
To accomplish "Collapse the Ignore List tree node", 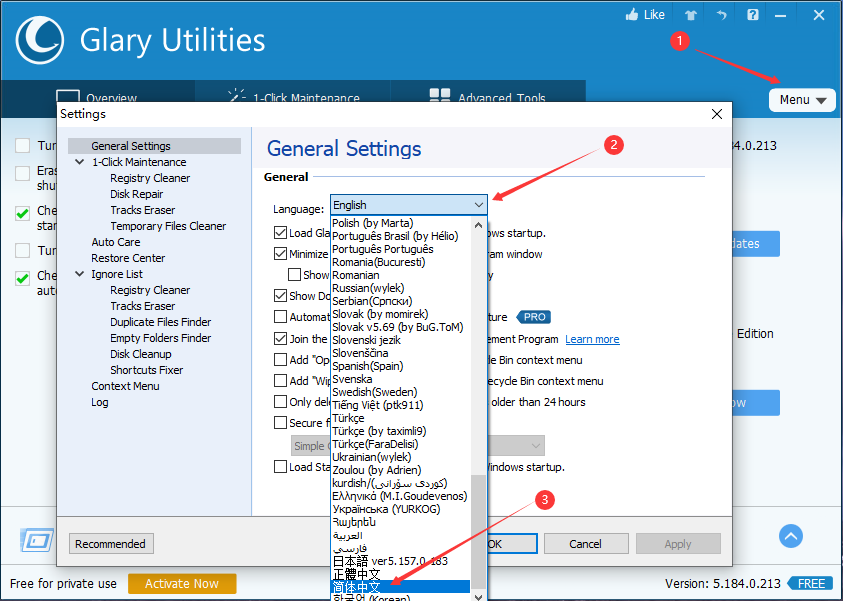I will [80, 274].
